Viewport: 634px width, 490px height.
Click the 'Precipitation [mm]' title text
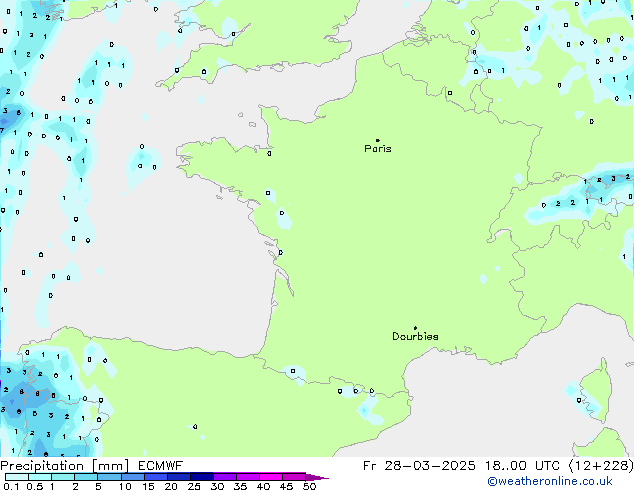[x=65, y=466]
